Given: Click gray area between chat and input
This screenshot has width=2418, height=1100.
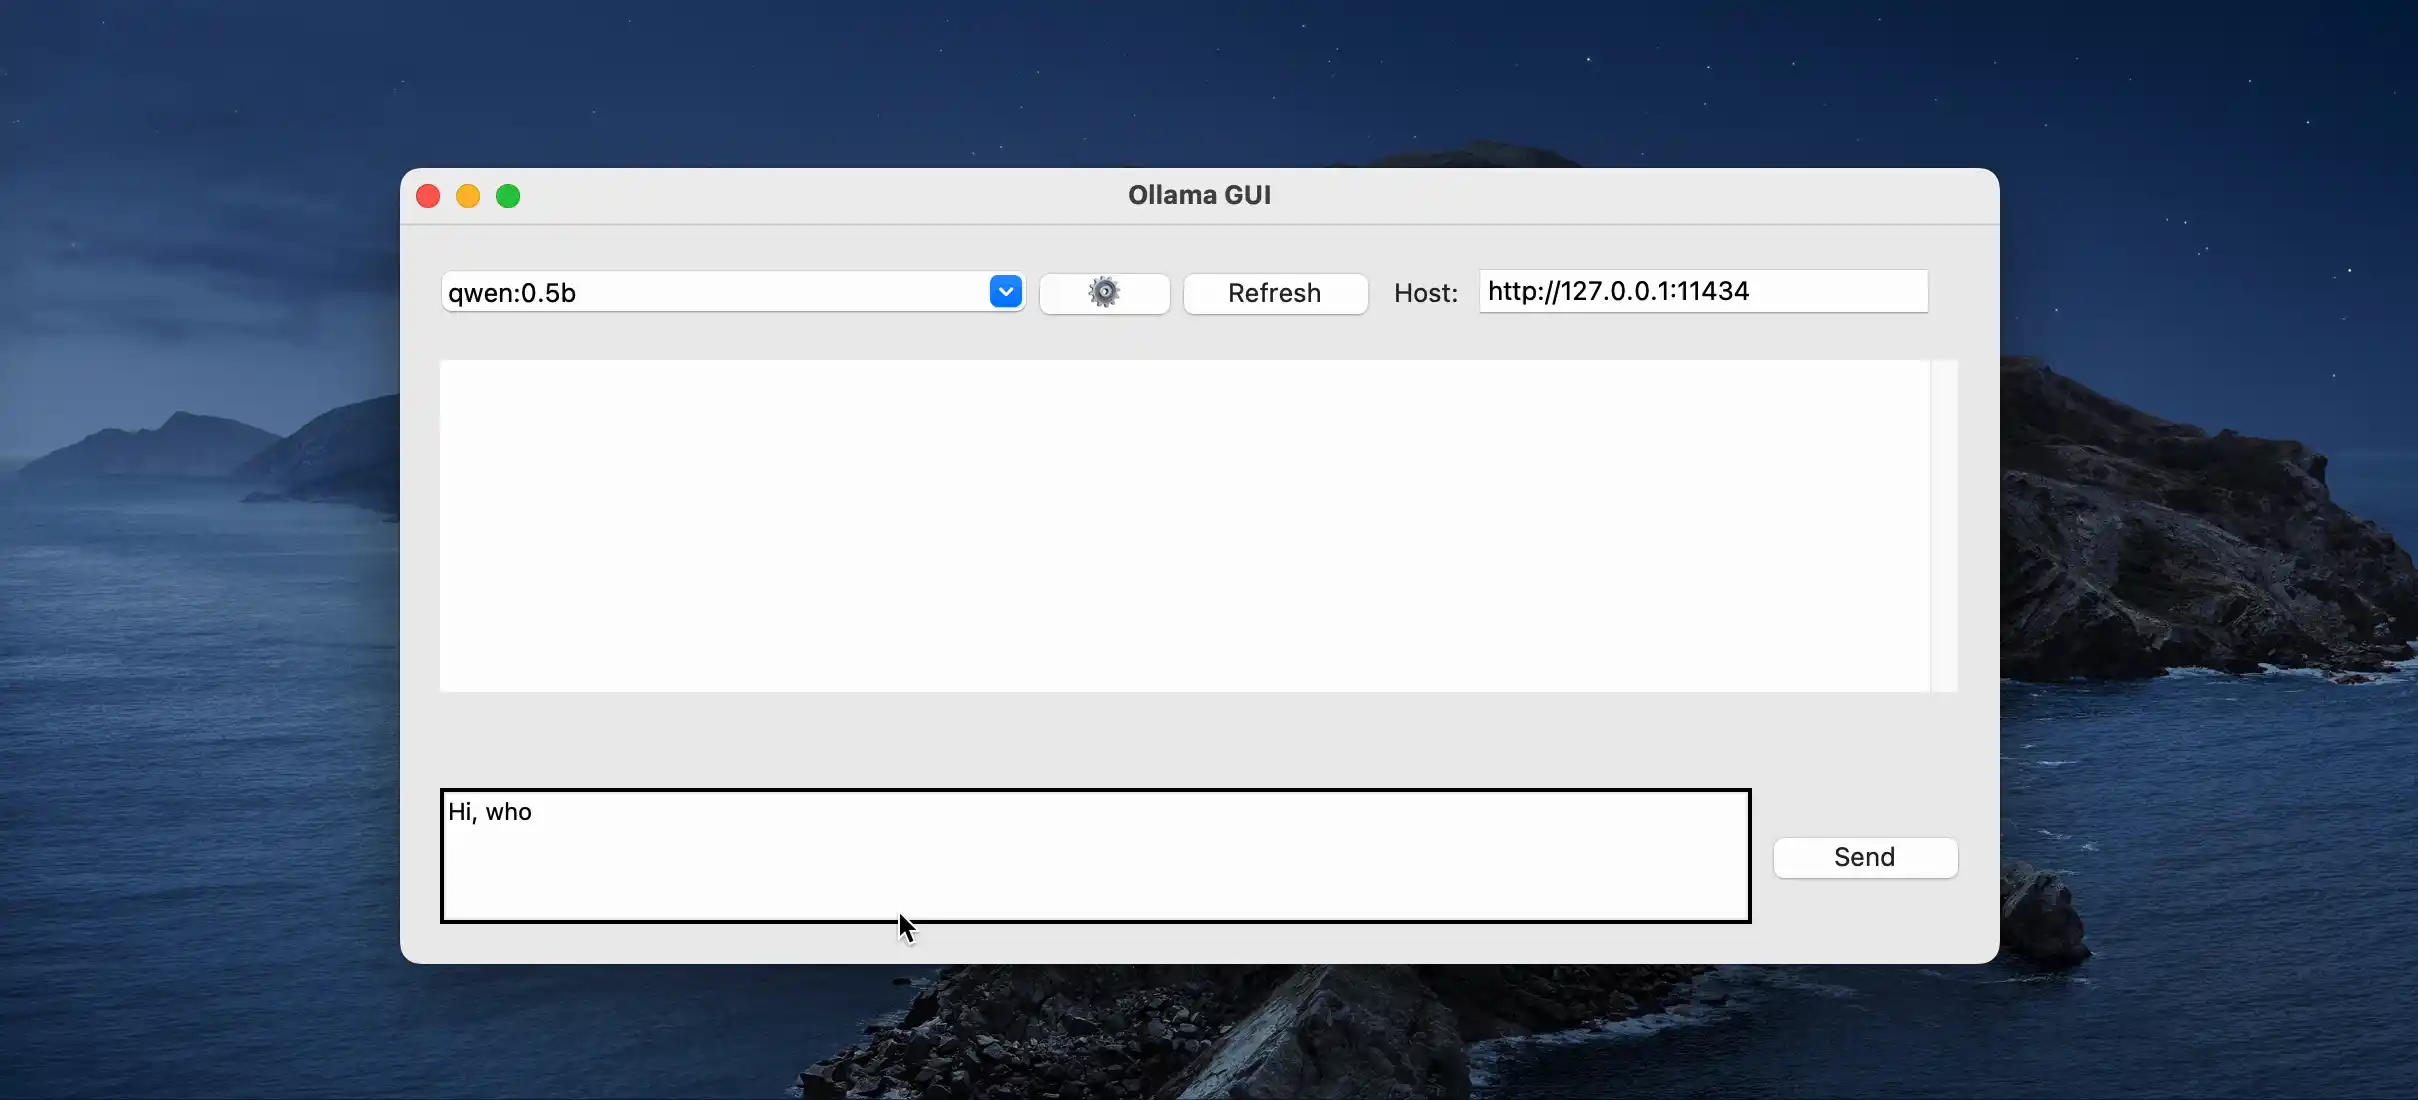Looking at the screenshot, I should [x=1100, y=740].
